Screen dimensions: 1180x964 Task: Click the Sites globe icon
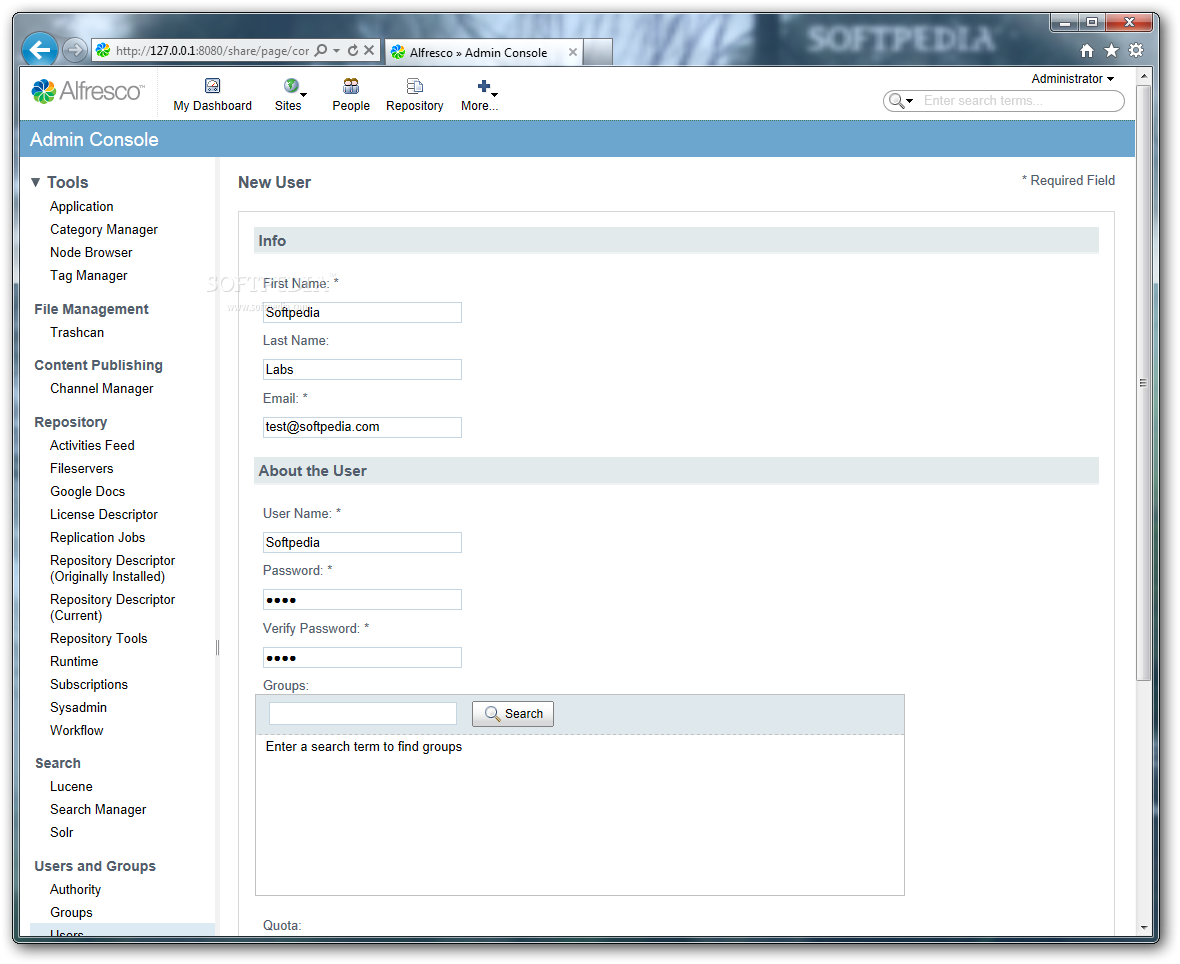(290, 86)
